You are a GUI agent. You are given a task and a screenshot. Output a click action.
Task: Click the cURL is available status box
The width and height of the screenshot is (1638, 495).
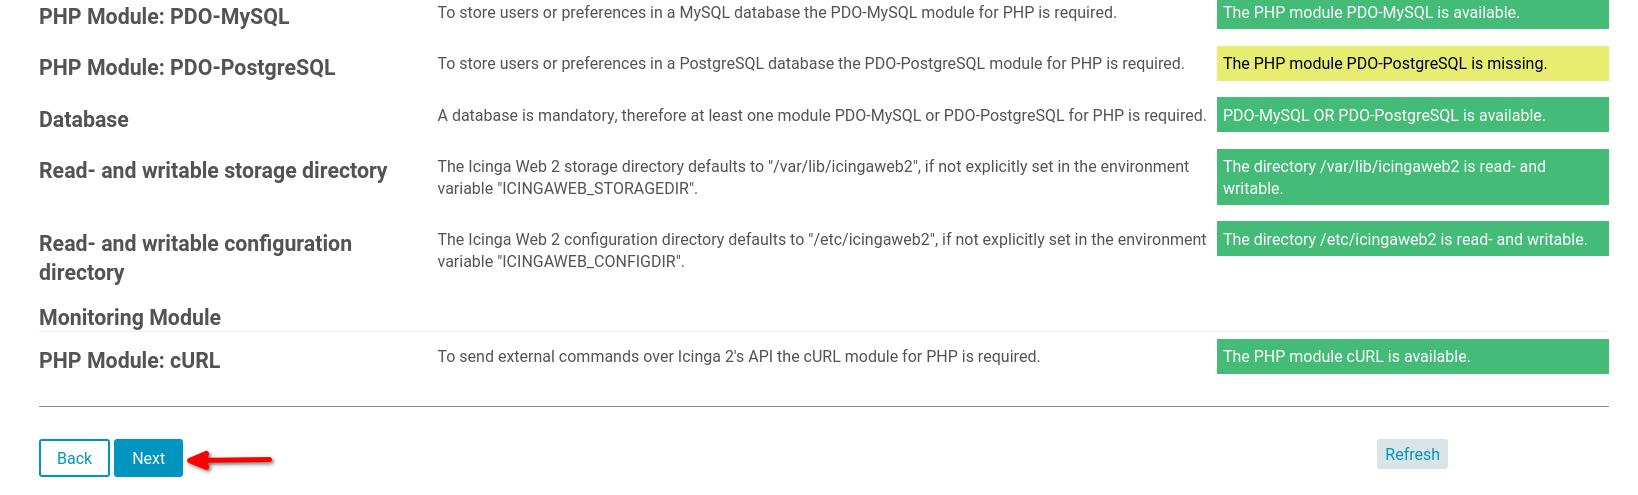(1412, 356)
